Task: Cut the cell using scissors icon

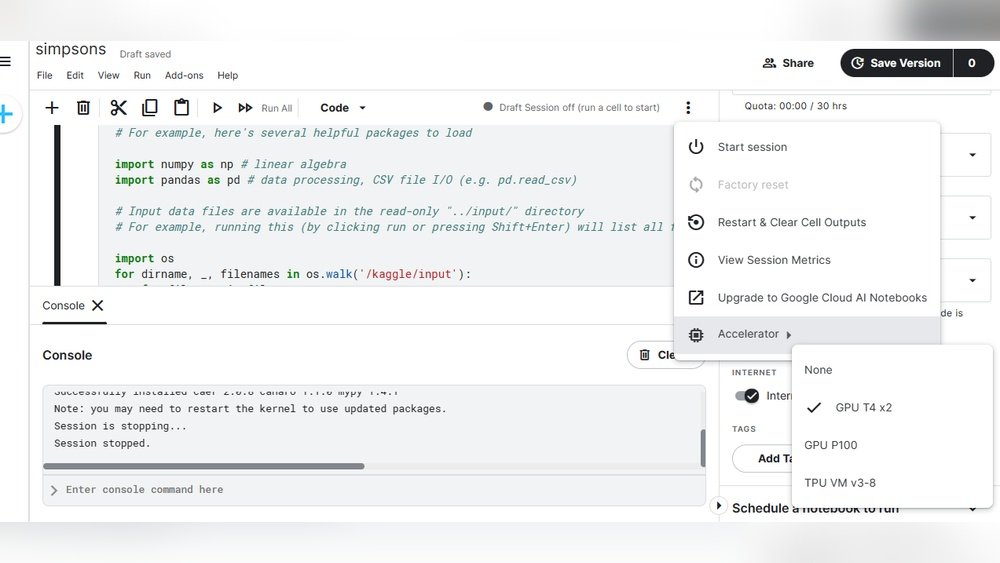Action: [x=118, y=108]
